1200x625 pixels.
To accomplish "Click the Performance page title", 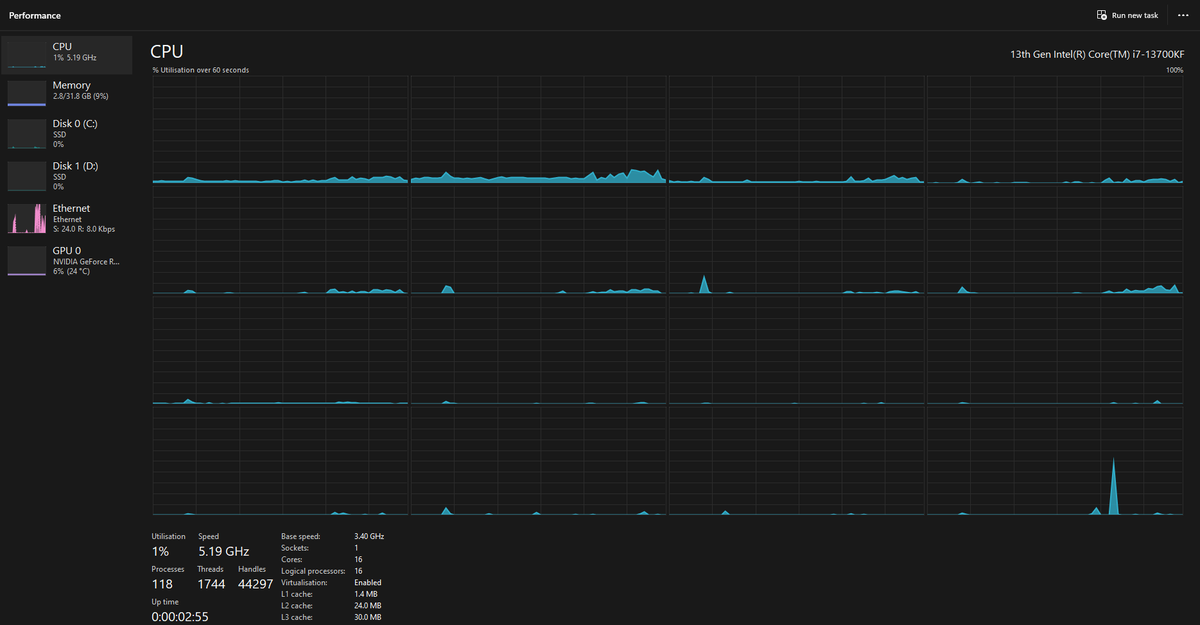I will pos(35,16).
